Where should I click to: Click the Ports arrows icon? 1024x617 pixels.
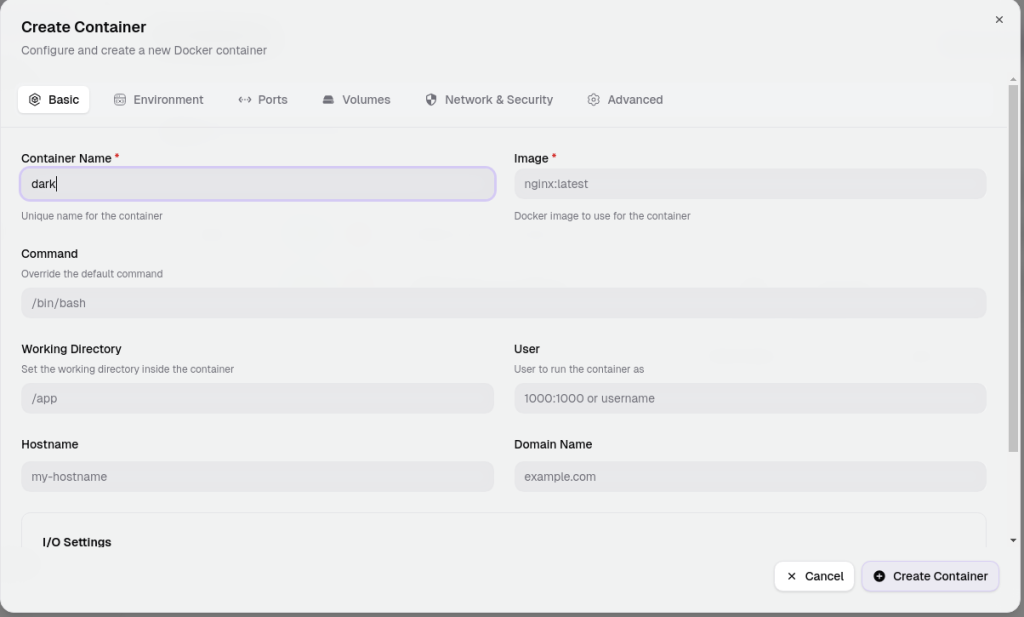pyautogui.click(x=245, y=100)
